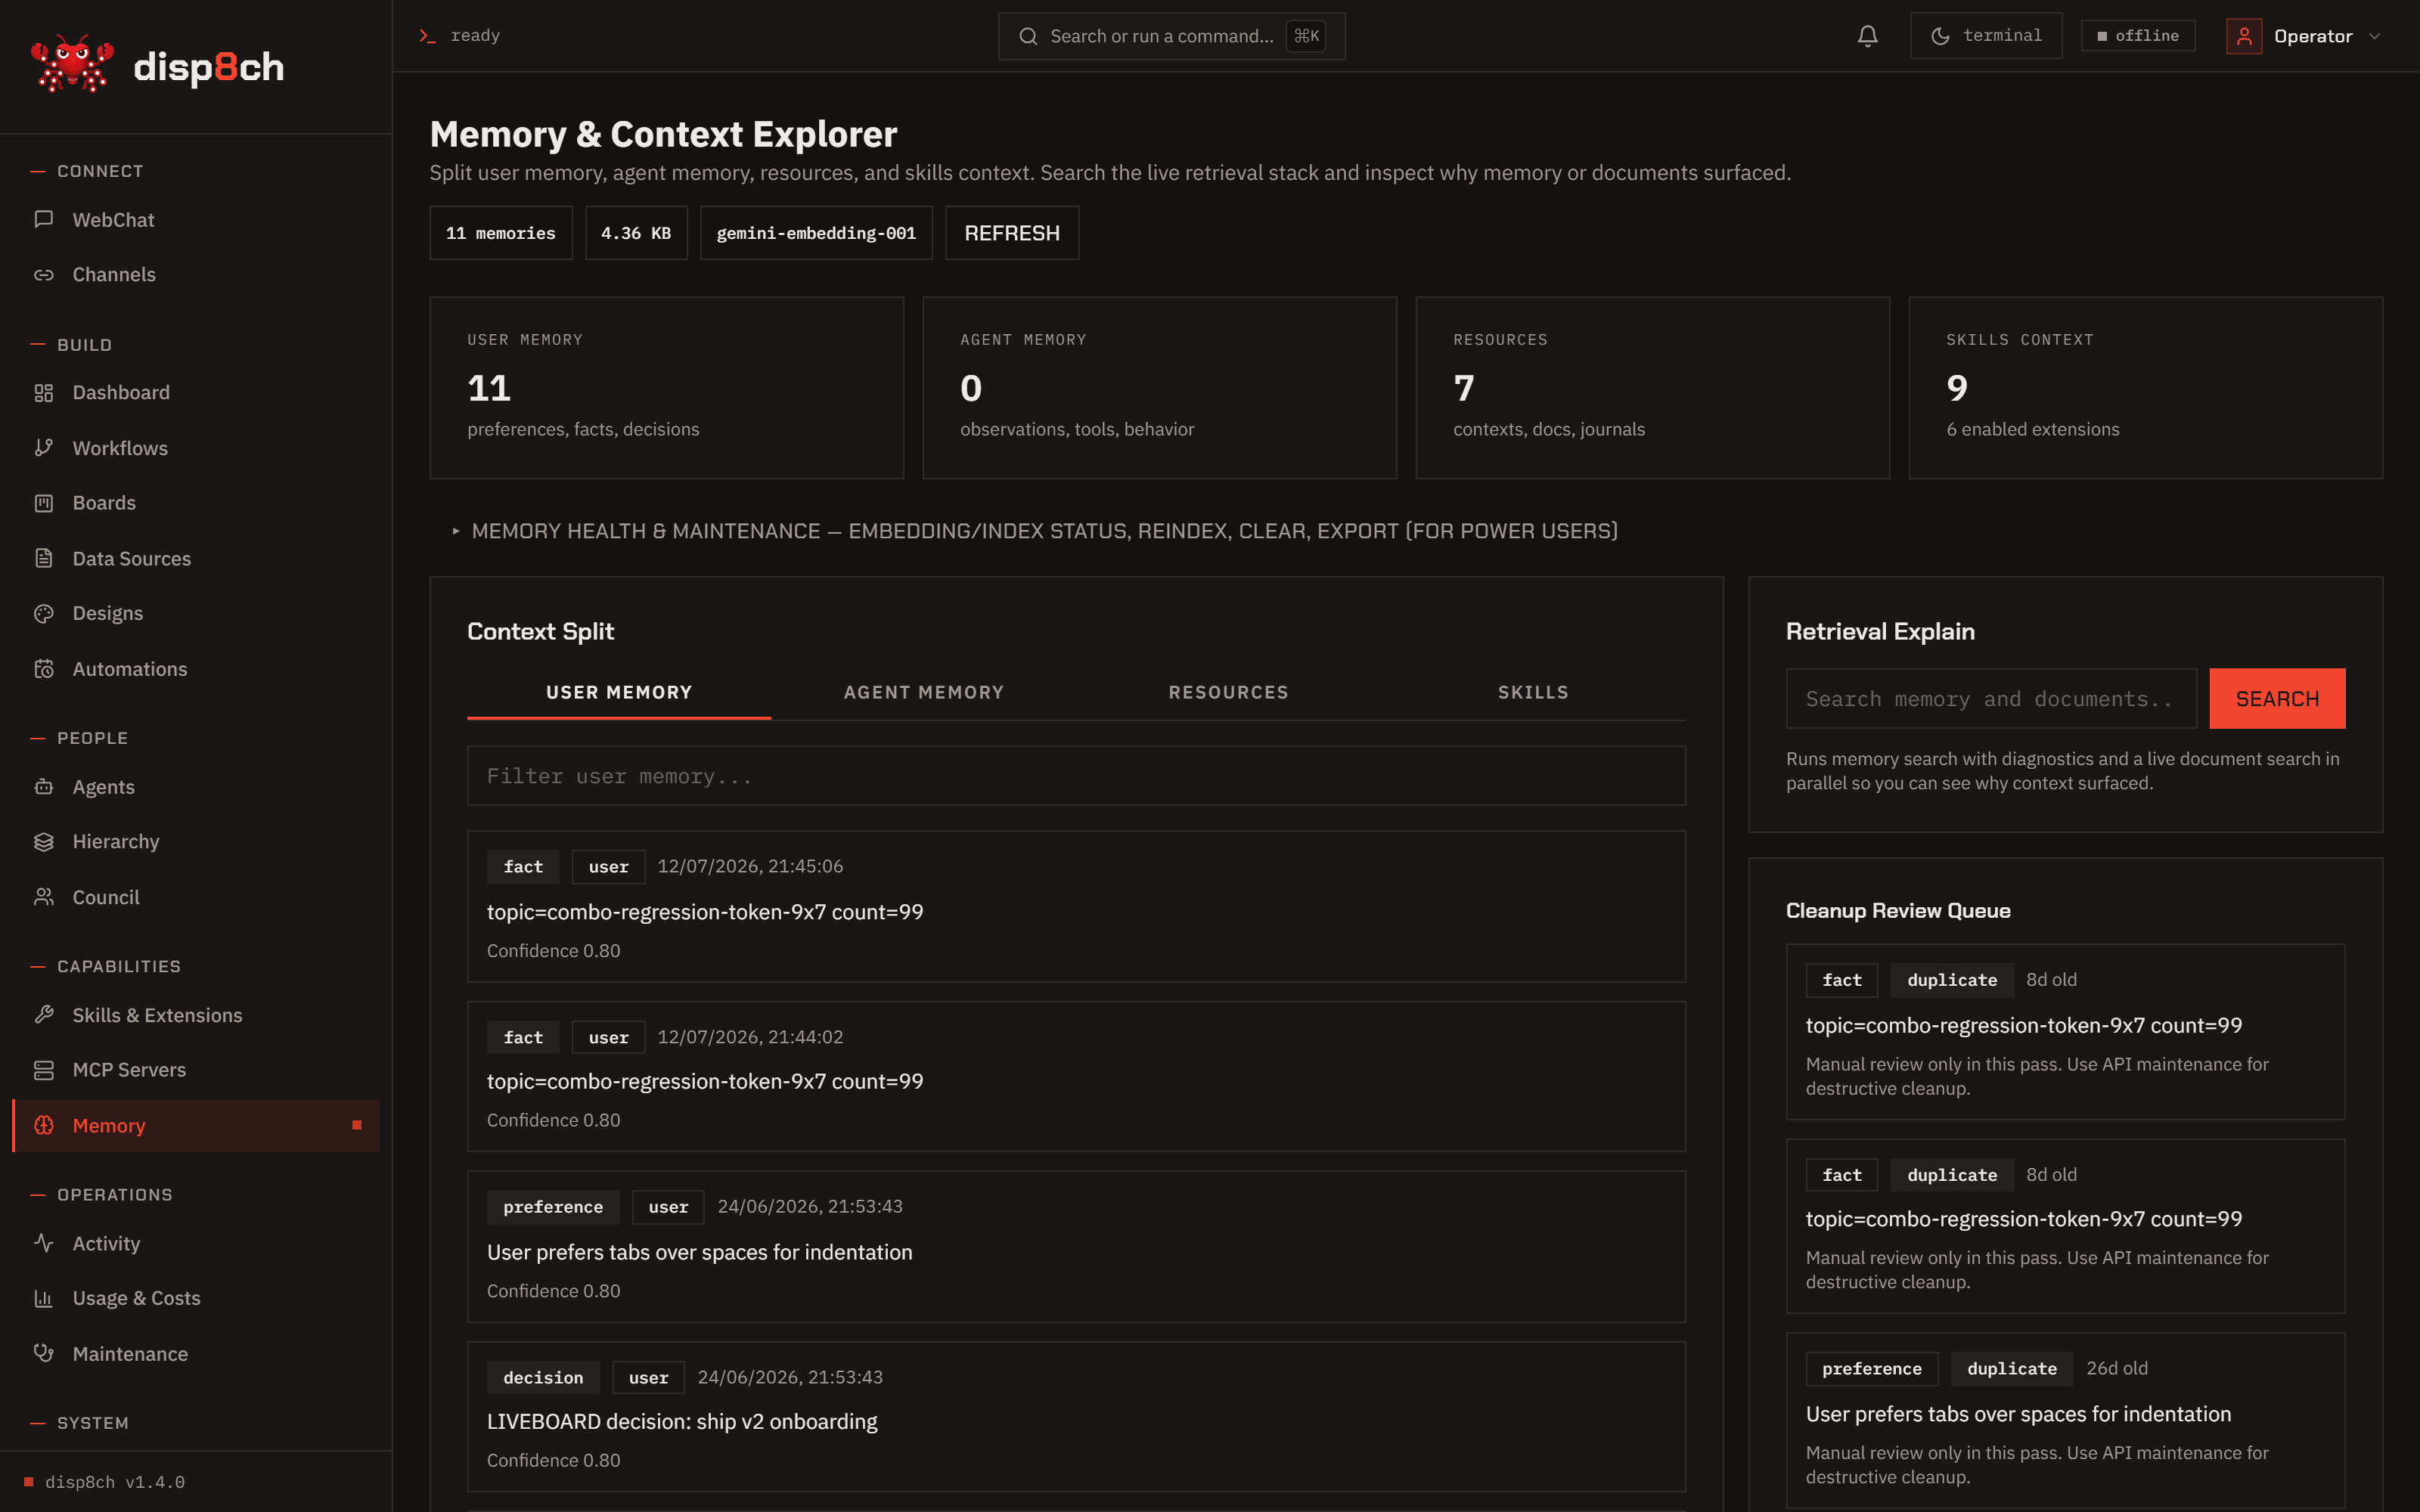Click the Dashboard grid icon
This screenshot has height=1512, width=2420.
tap(44, 393)
